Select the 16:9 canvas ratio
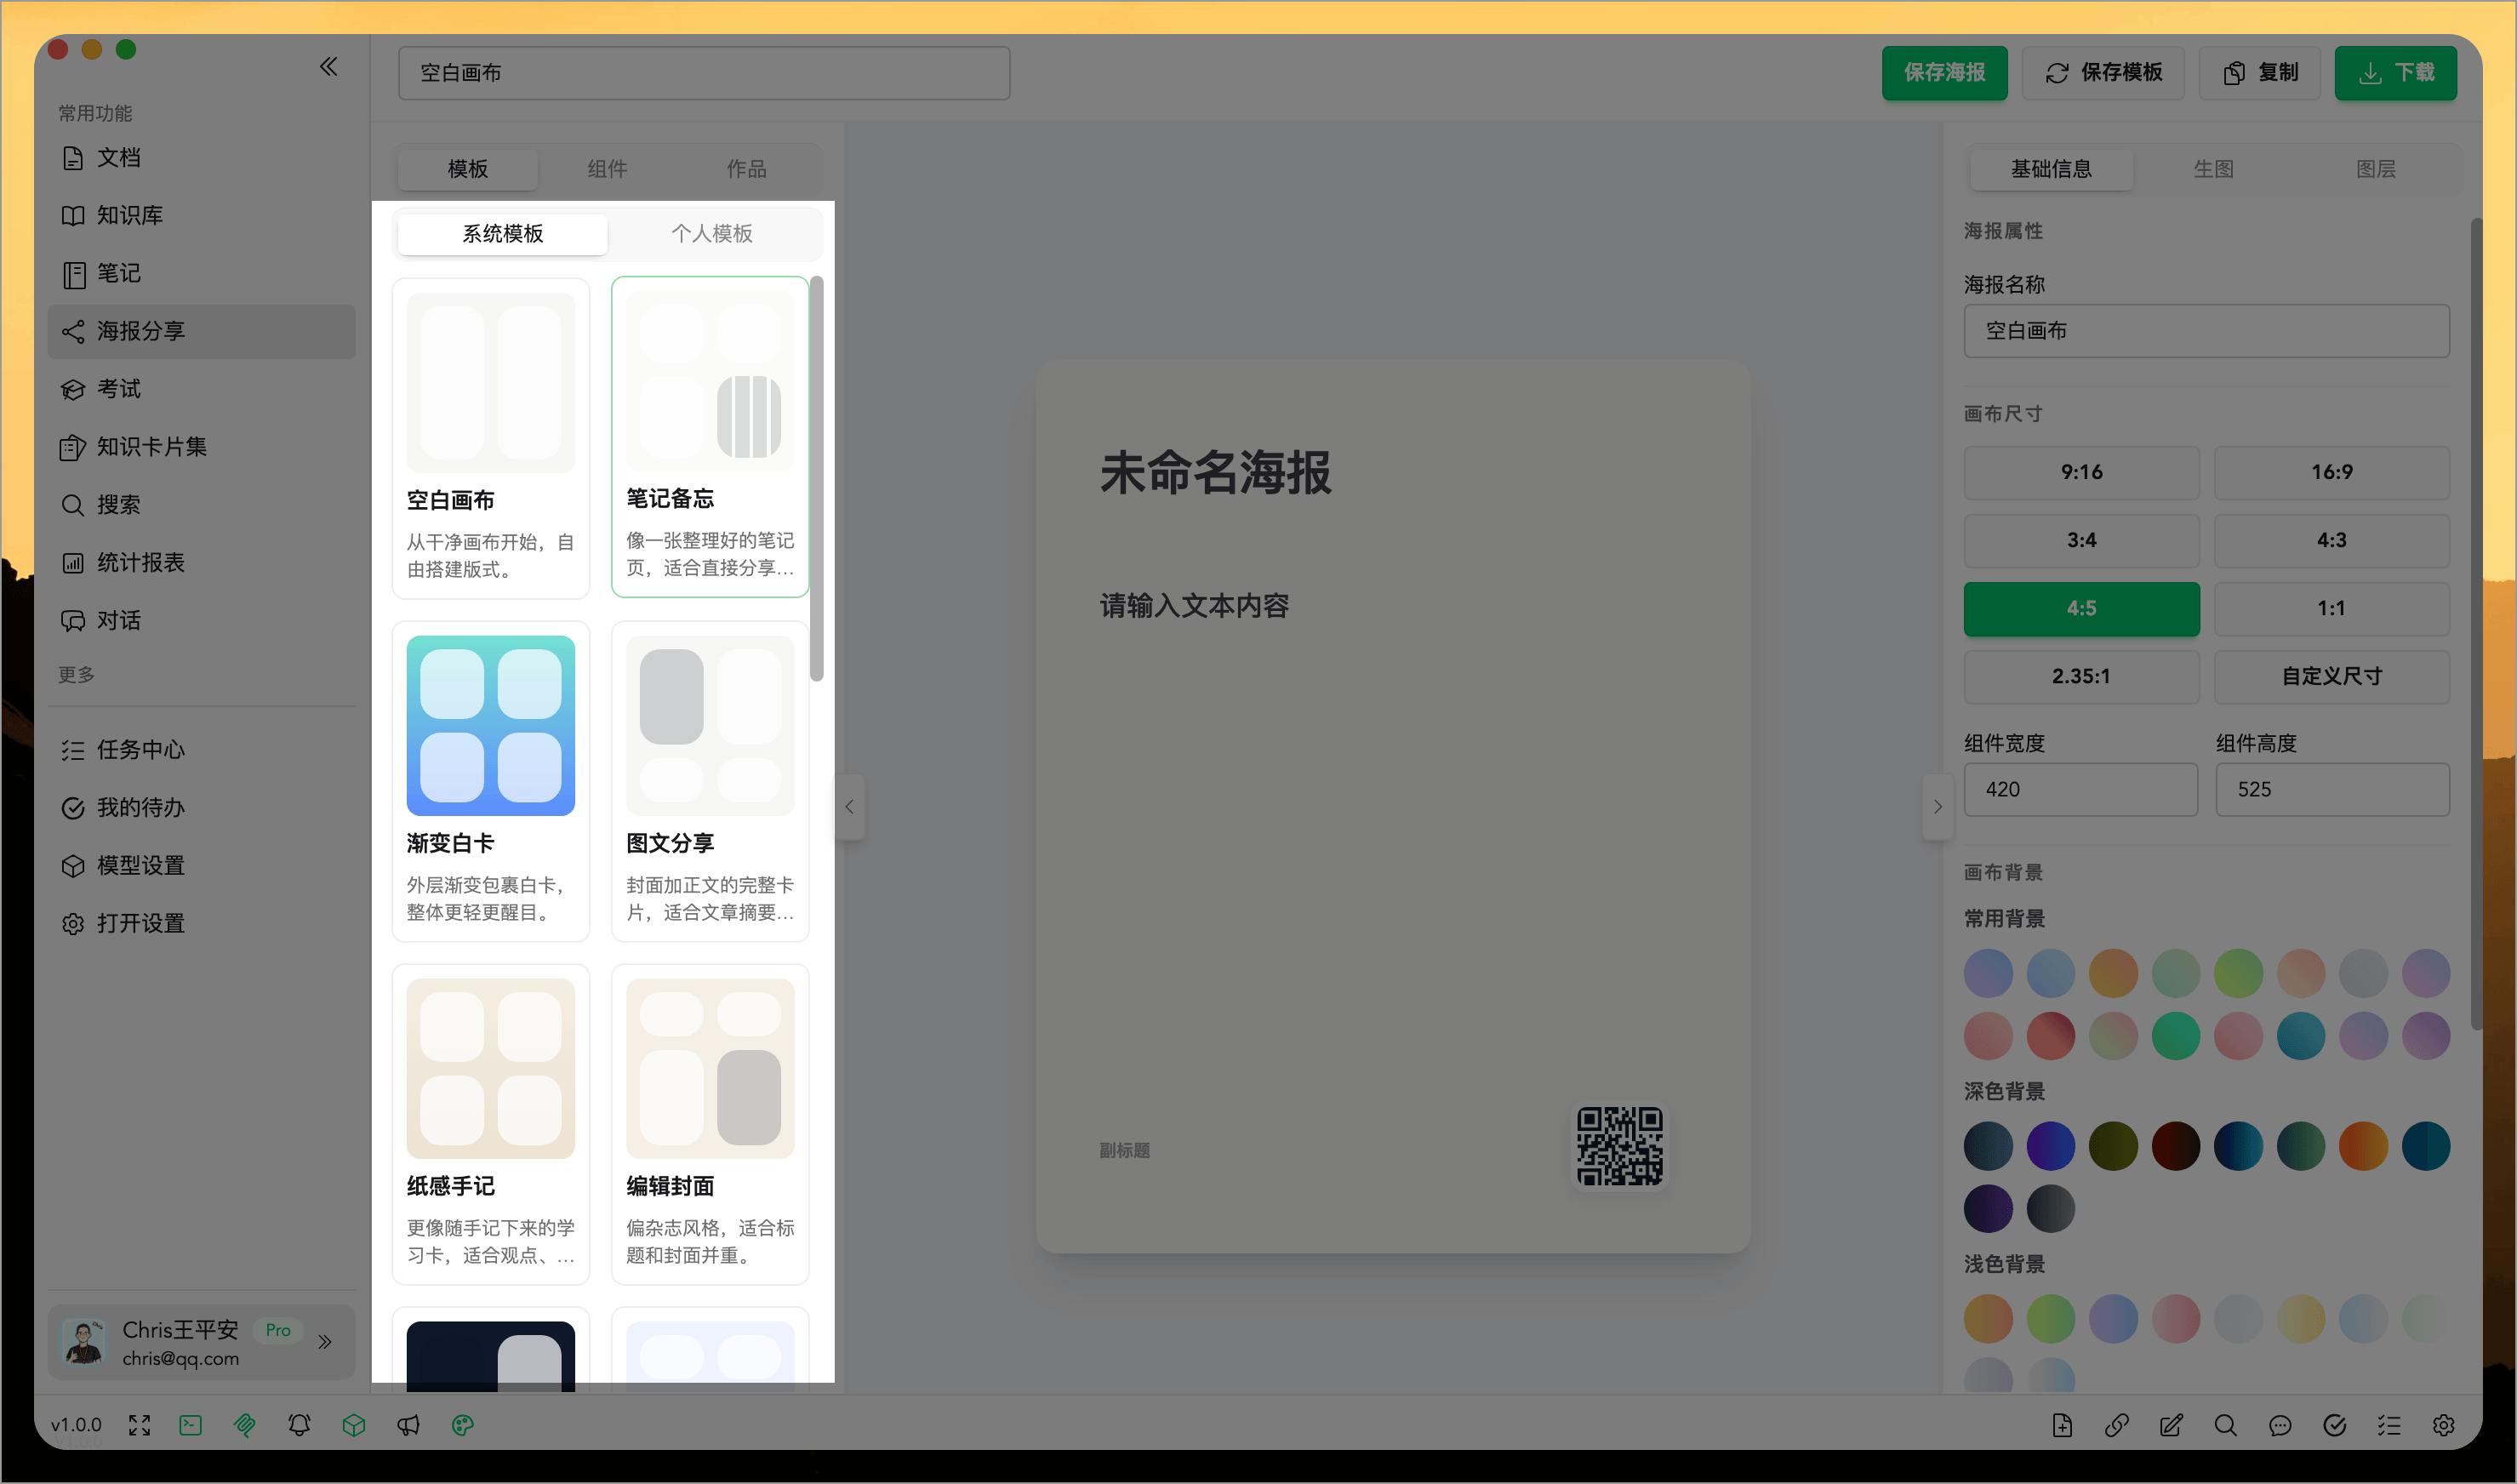Viewport: 2517px width, 1484px height. [x=2331, y=472]
